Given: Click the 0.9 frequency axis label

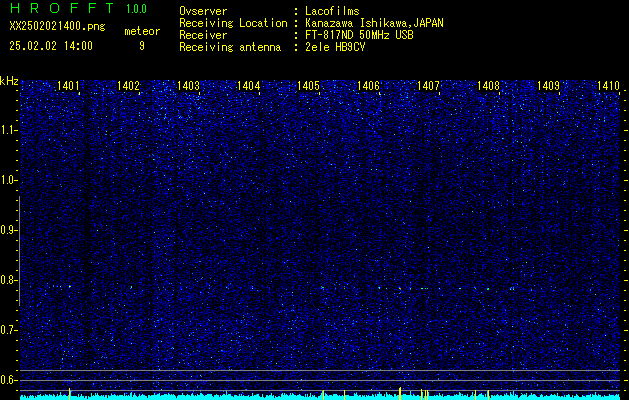Looking at the screenshot, I should click(x=8, y=230).
